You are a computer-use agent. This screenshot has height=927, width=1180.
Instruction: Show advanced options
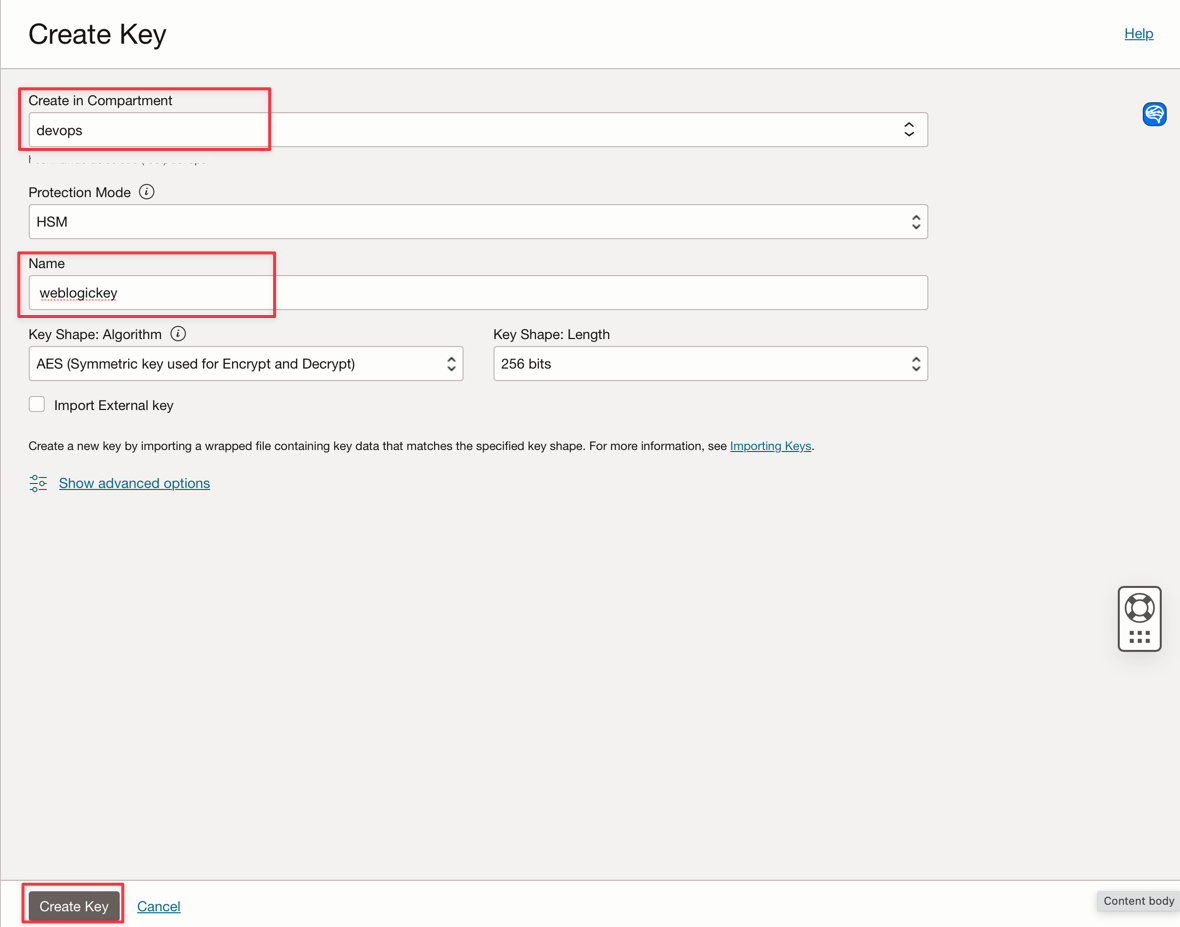click(134, 483)
